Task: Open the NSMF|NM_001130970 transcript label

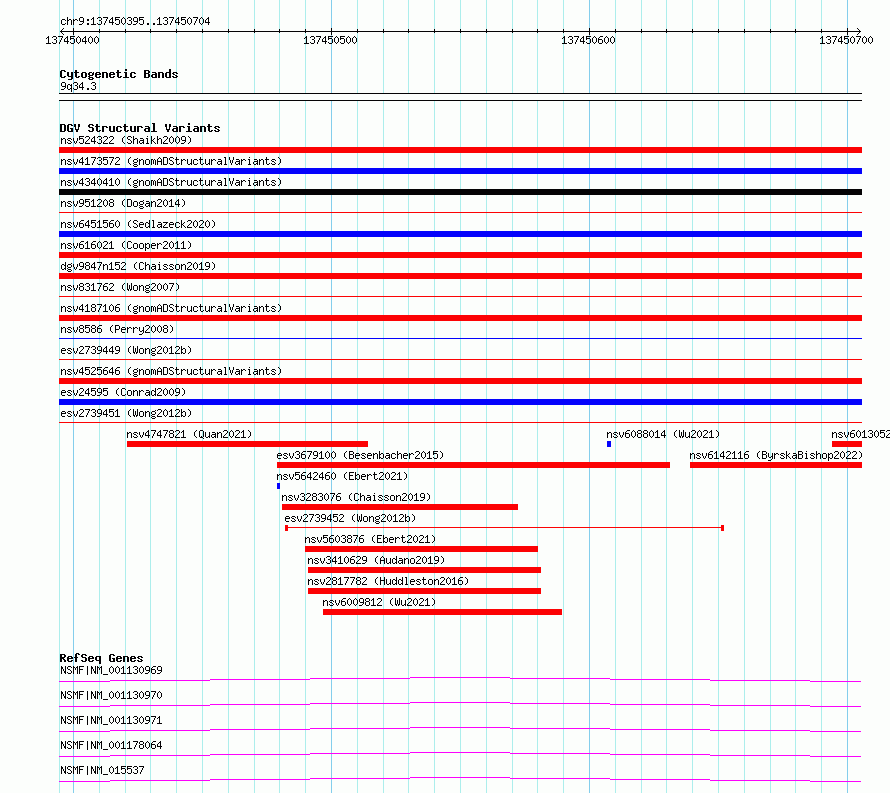Action: pos(111,695)
